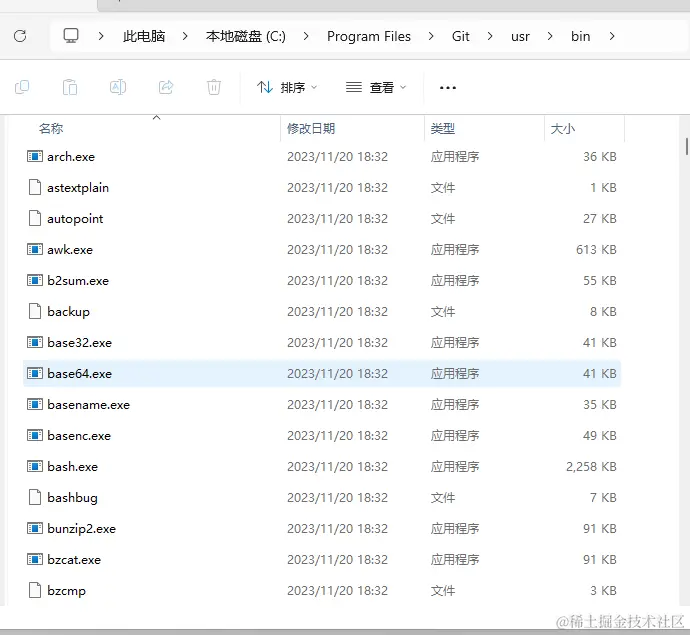The width and height of the screenshot is (690, 635).
Task: Select the file name basenc.exe
Action: click(x=79, y=436)
